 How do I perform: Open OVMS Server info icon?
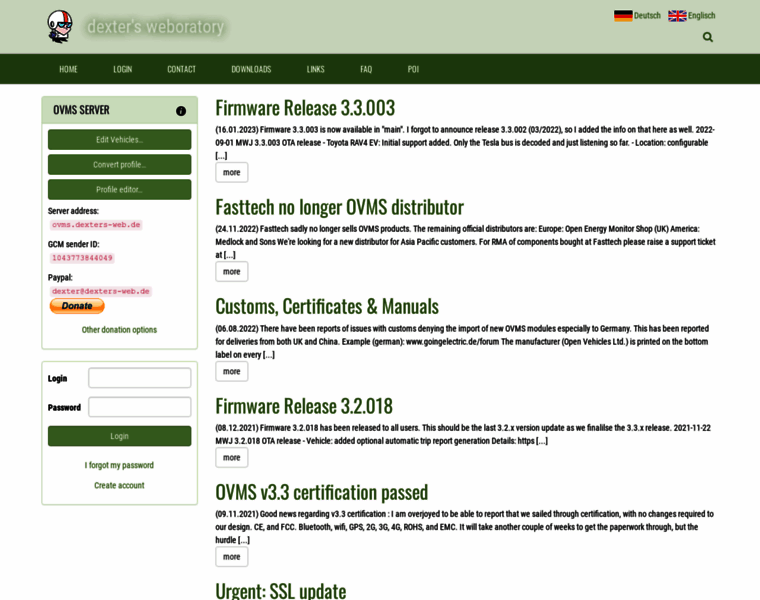(181, 111)
